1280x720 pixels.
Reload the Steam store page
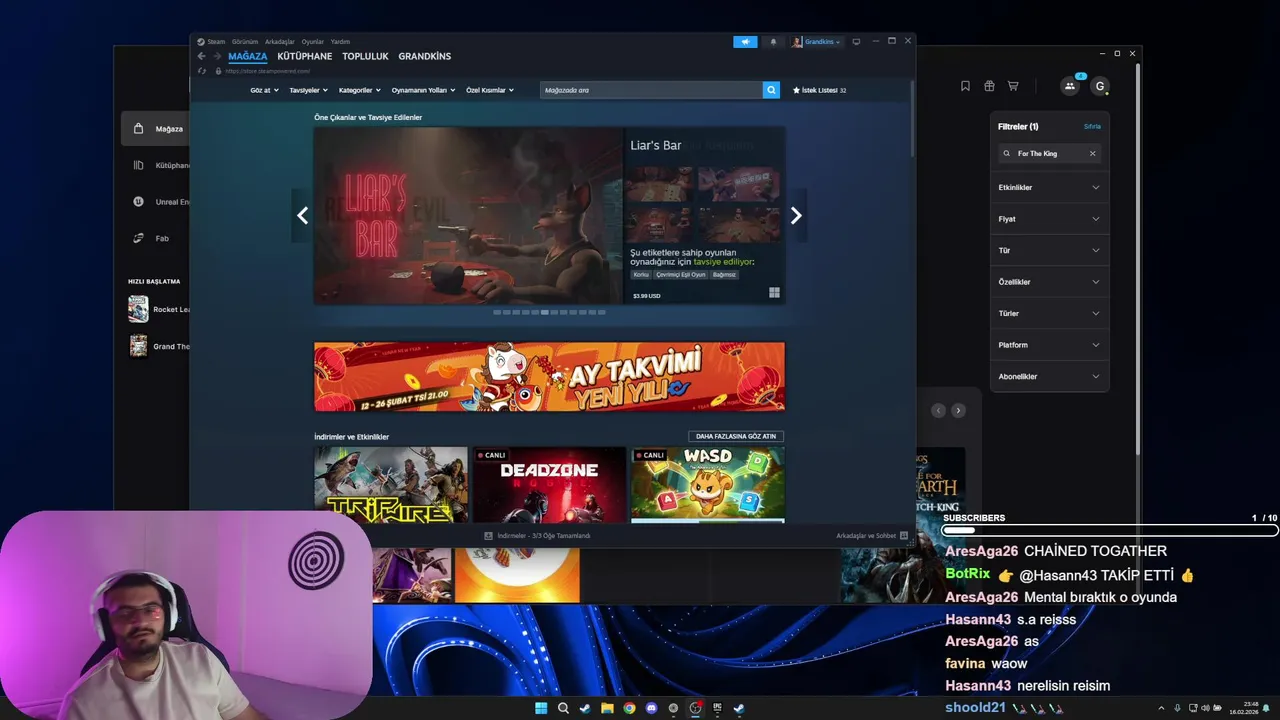(x=202, y=71)
